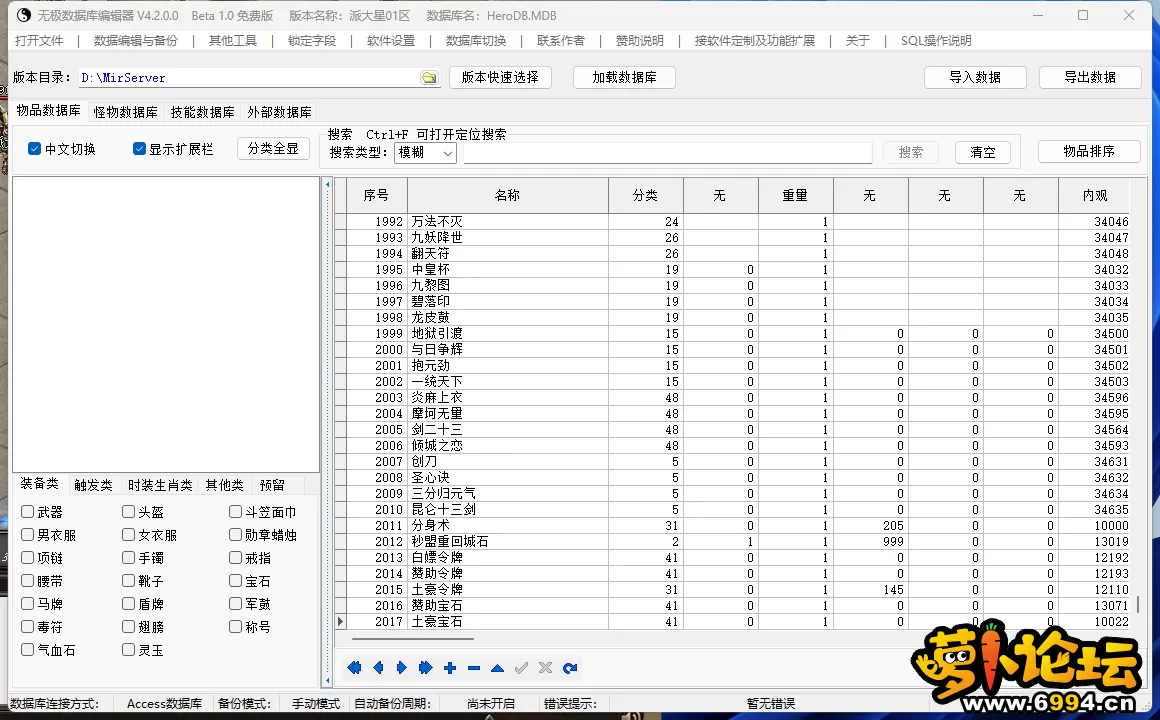1160x720 pixels.
Task: Delete record with minus icon
Action: (473, 668)
